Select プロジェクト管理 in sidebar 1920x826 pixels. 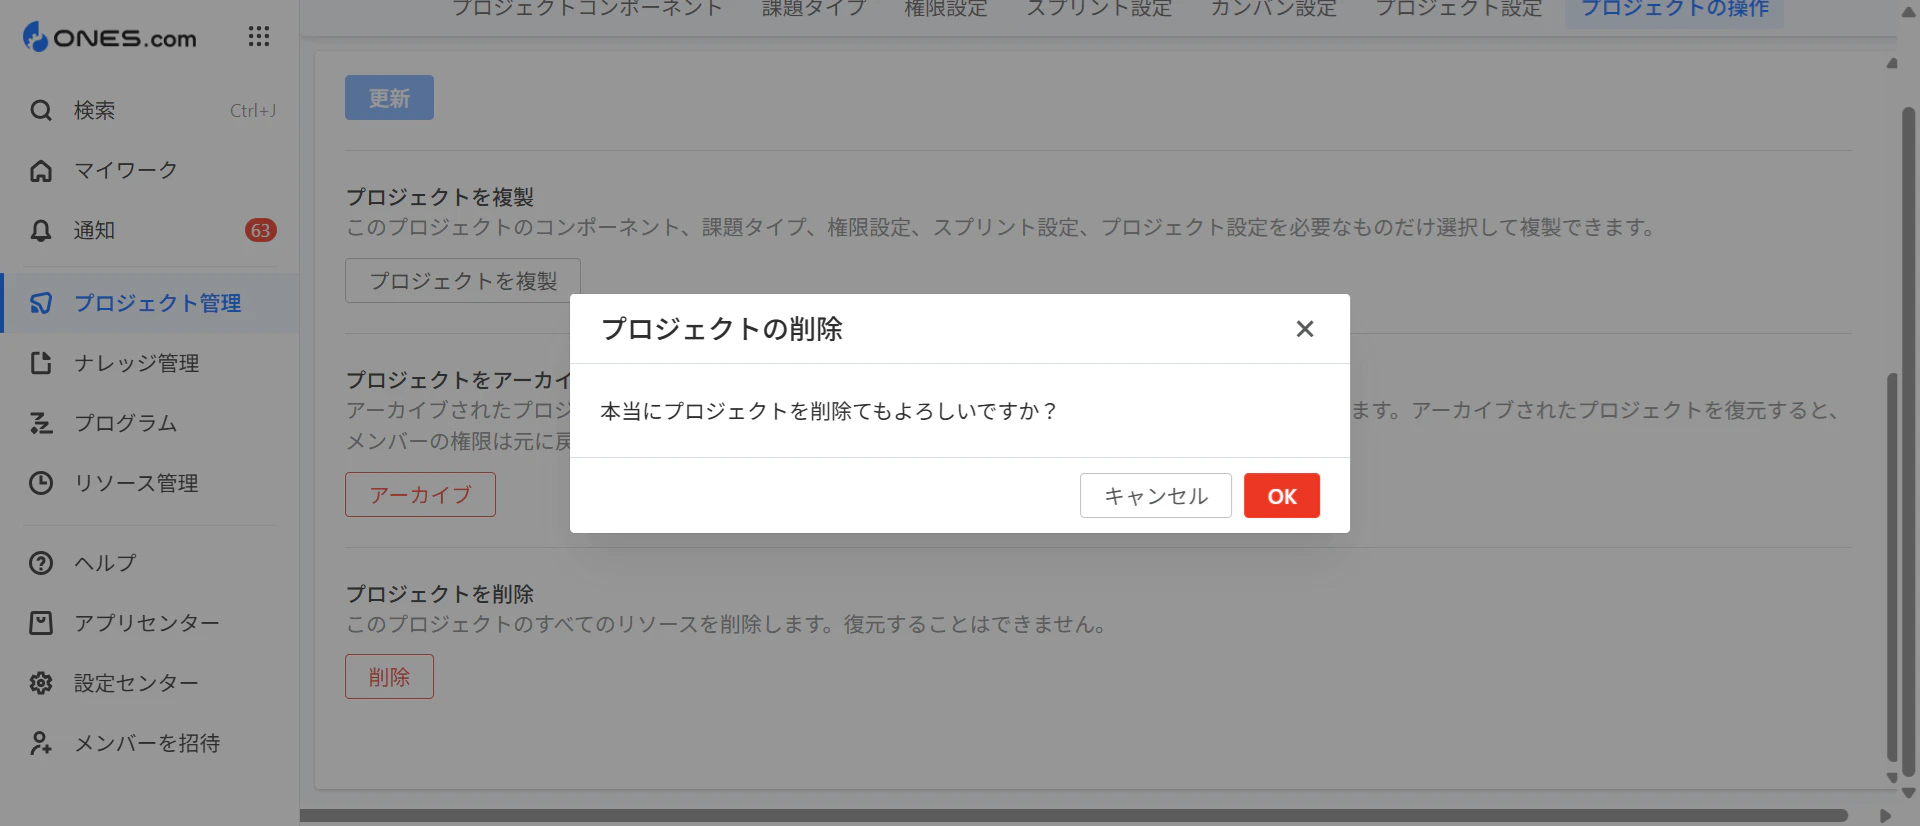[150, 303]
